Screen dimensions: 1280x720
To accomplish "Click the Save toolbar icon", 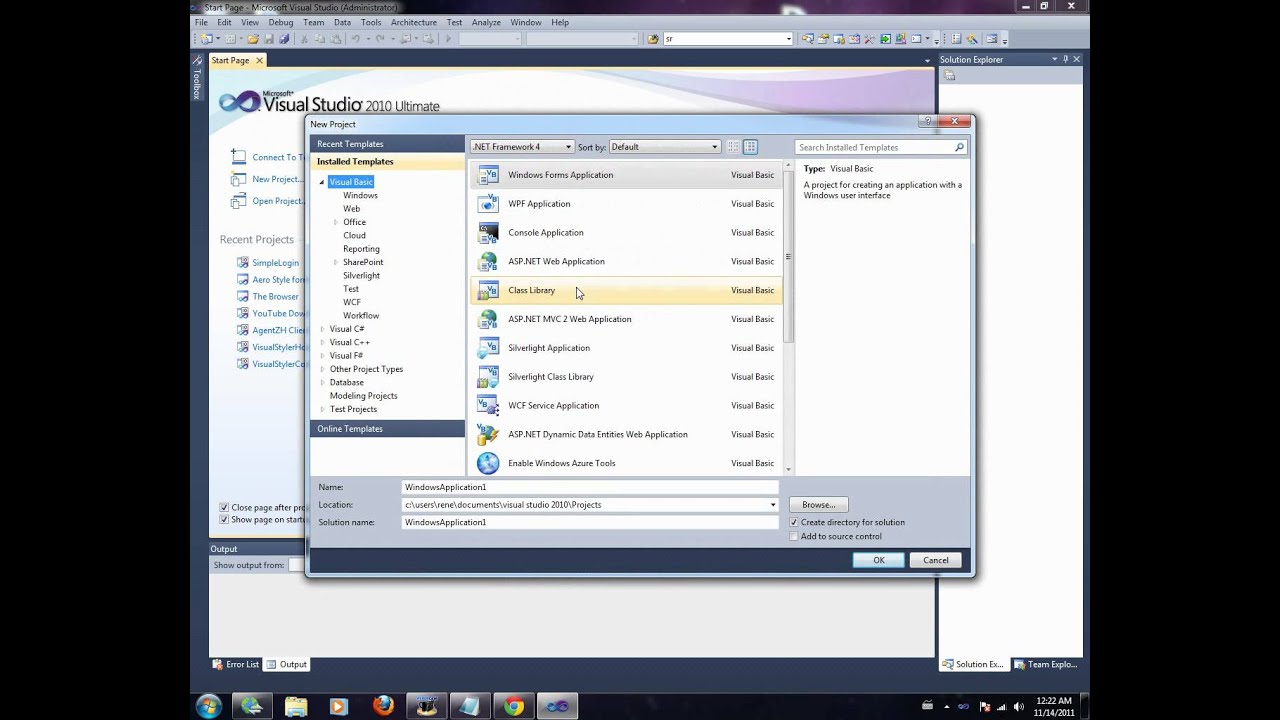I will point(269,39).
